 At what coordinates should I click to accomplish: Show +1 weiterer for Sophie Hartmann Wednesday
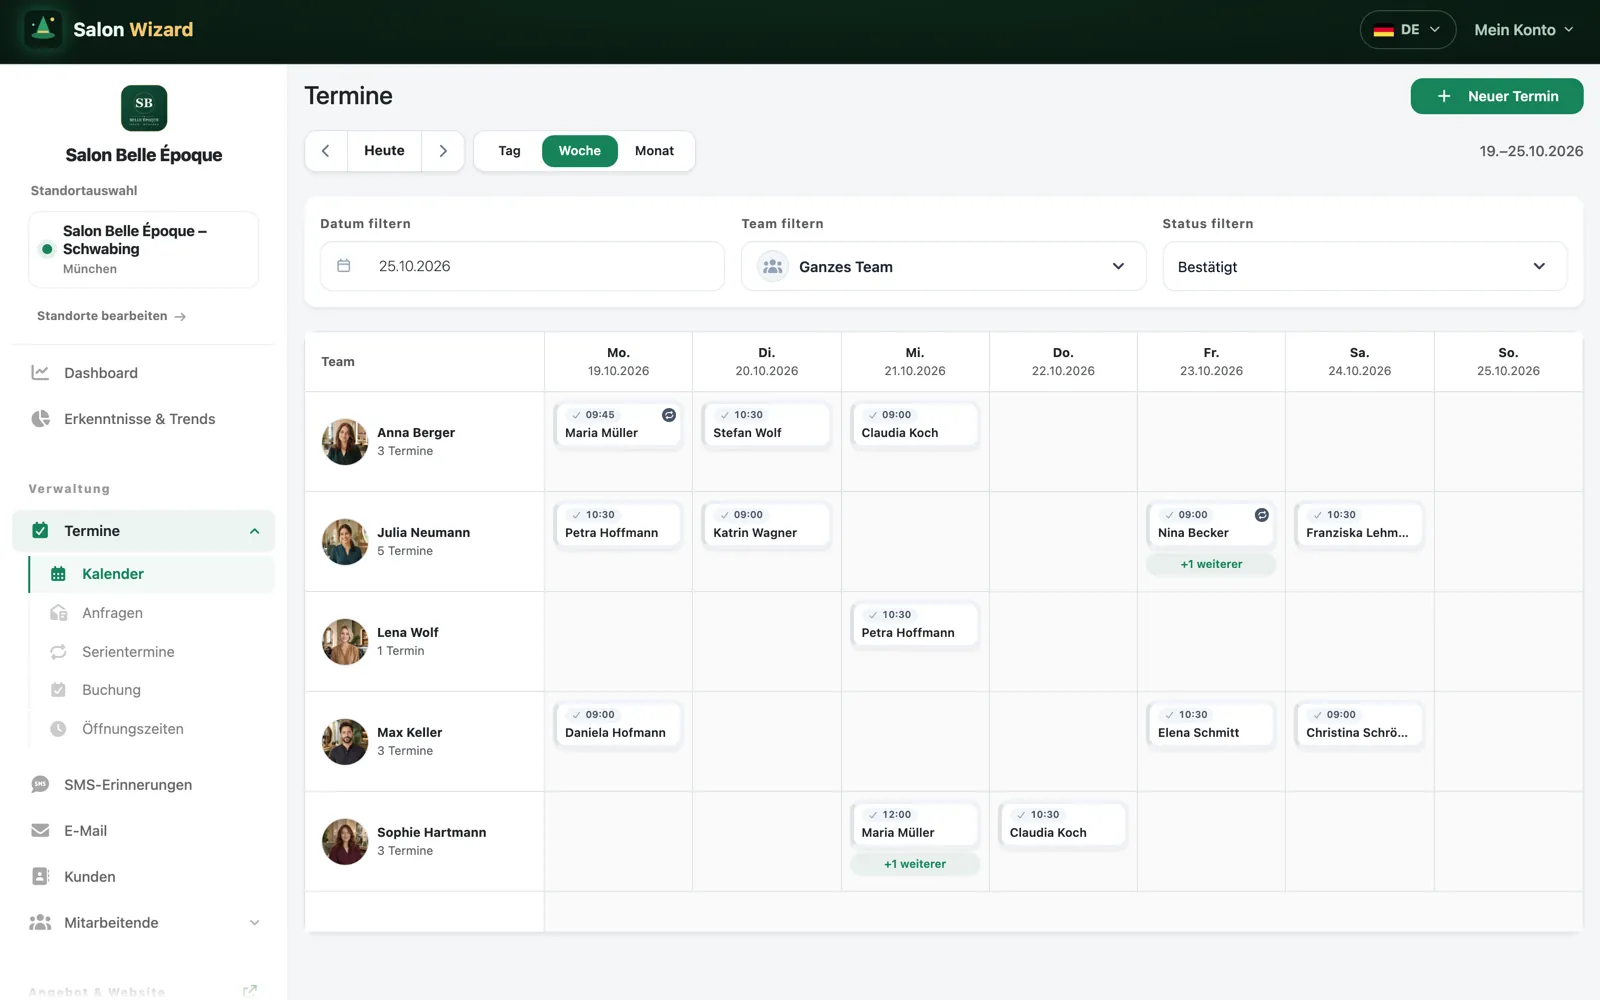click(x=915, y=864)
